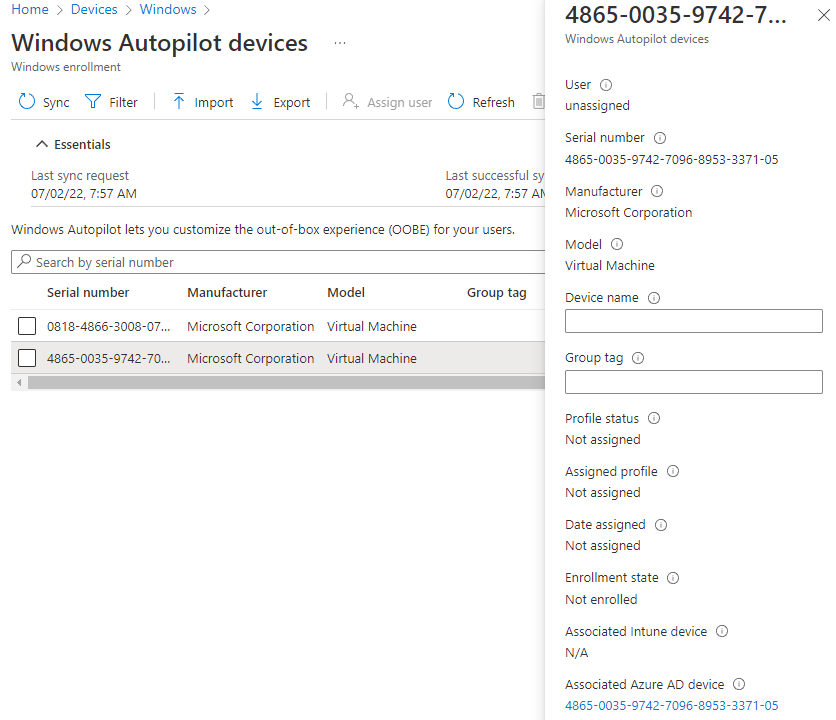Click the Assign user label

pyautogui.click(x=399, y=102)
